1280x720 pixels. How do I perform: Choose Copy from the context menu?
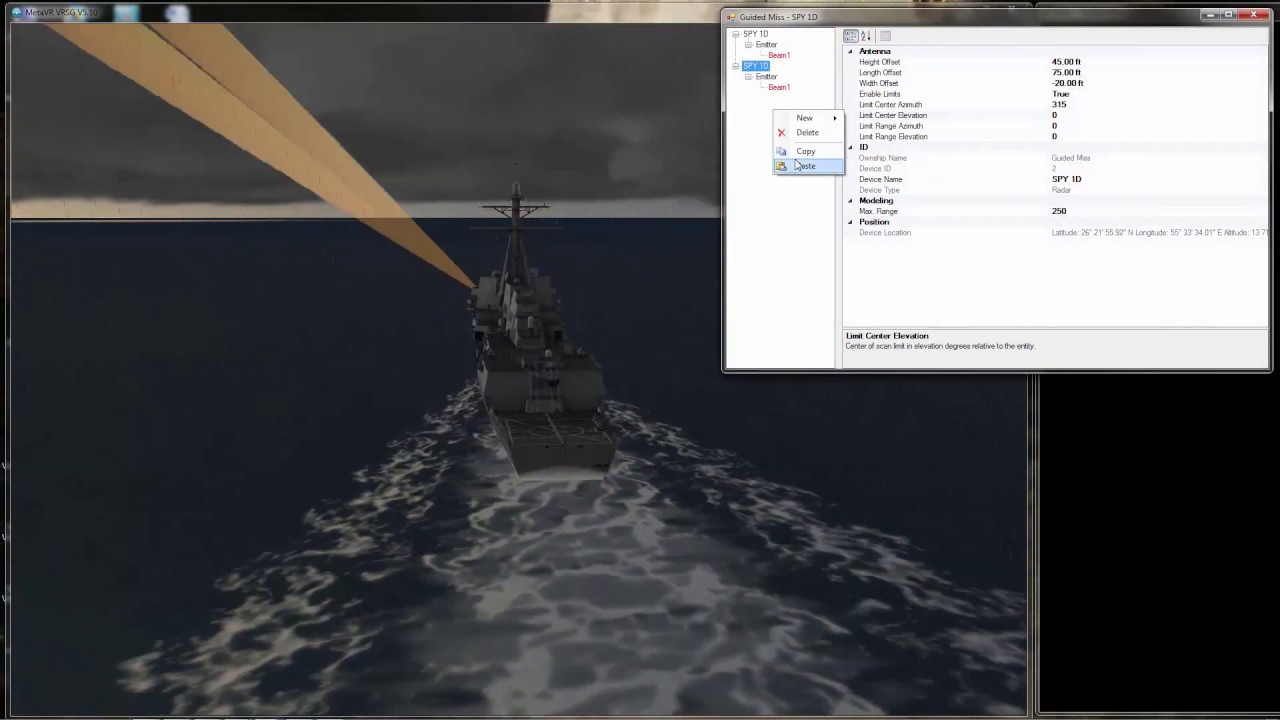point(807,151)
